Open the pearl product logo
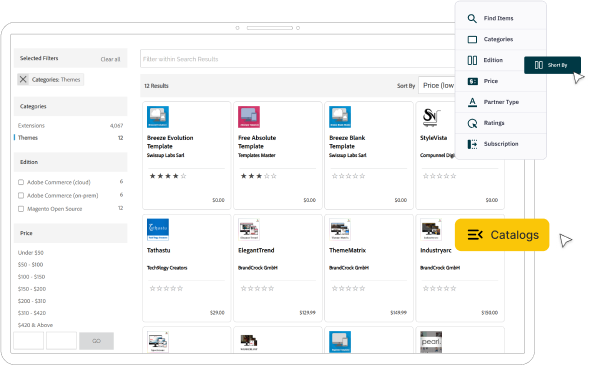600x386 pixels. 431,342
